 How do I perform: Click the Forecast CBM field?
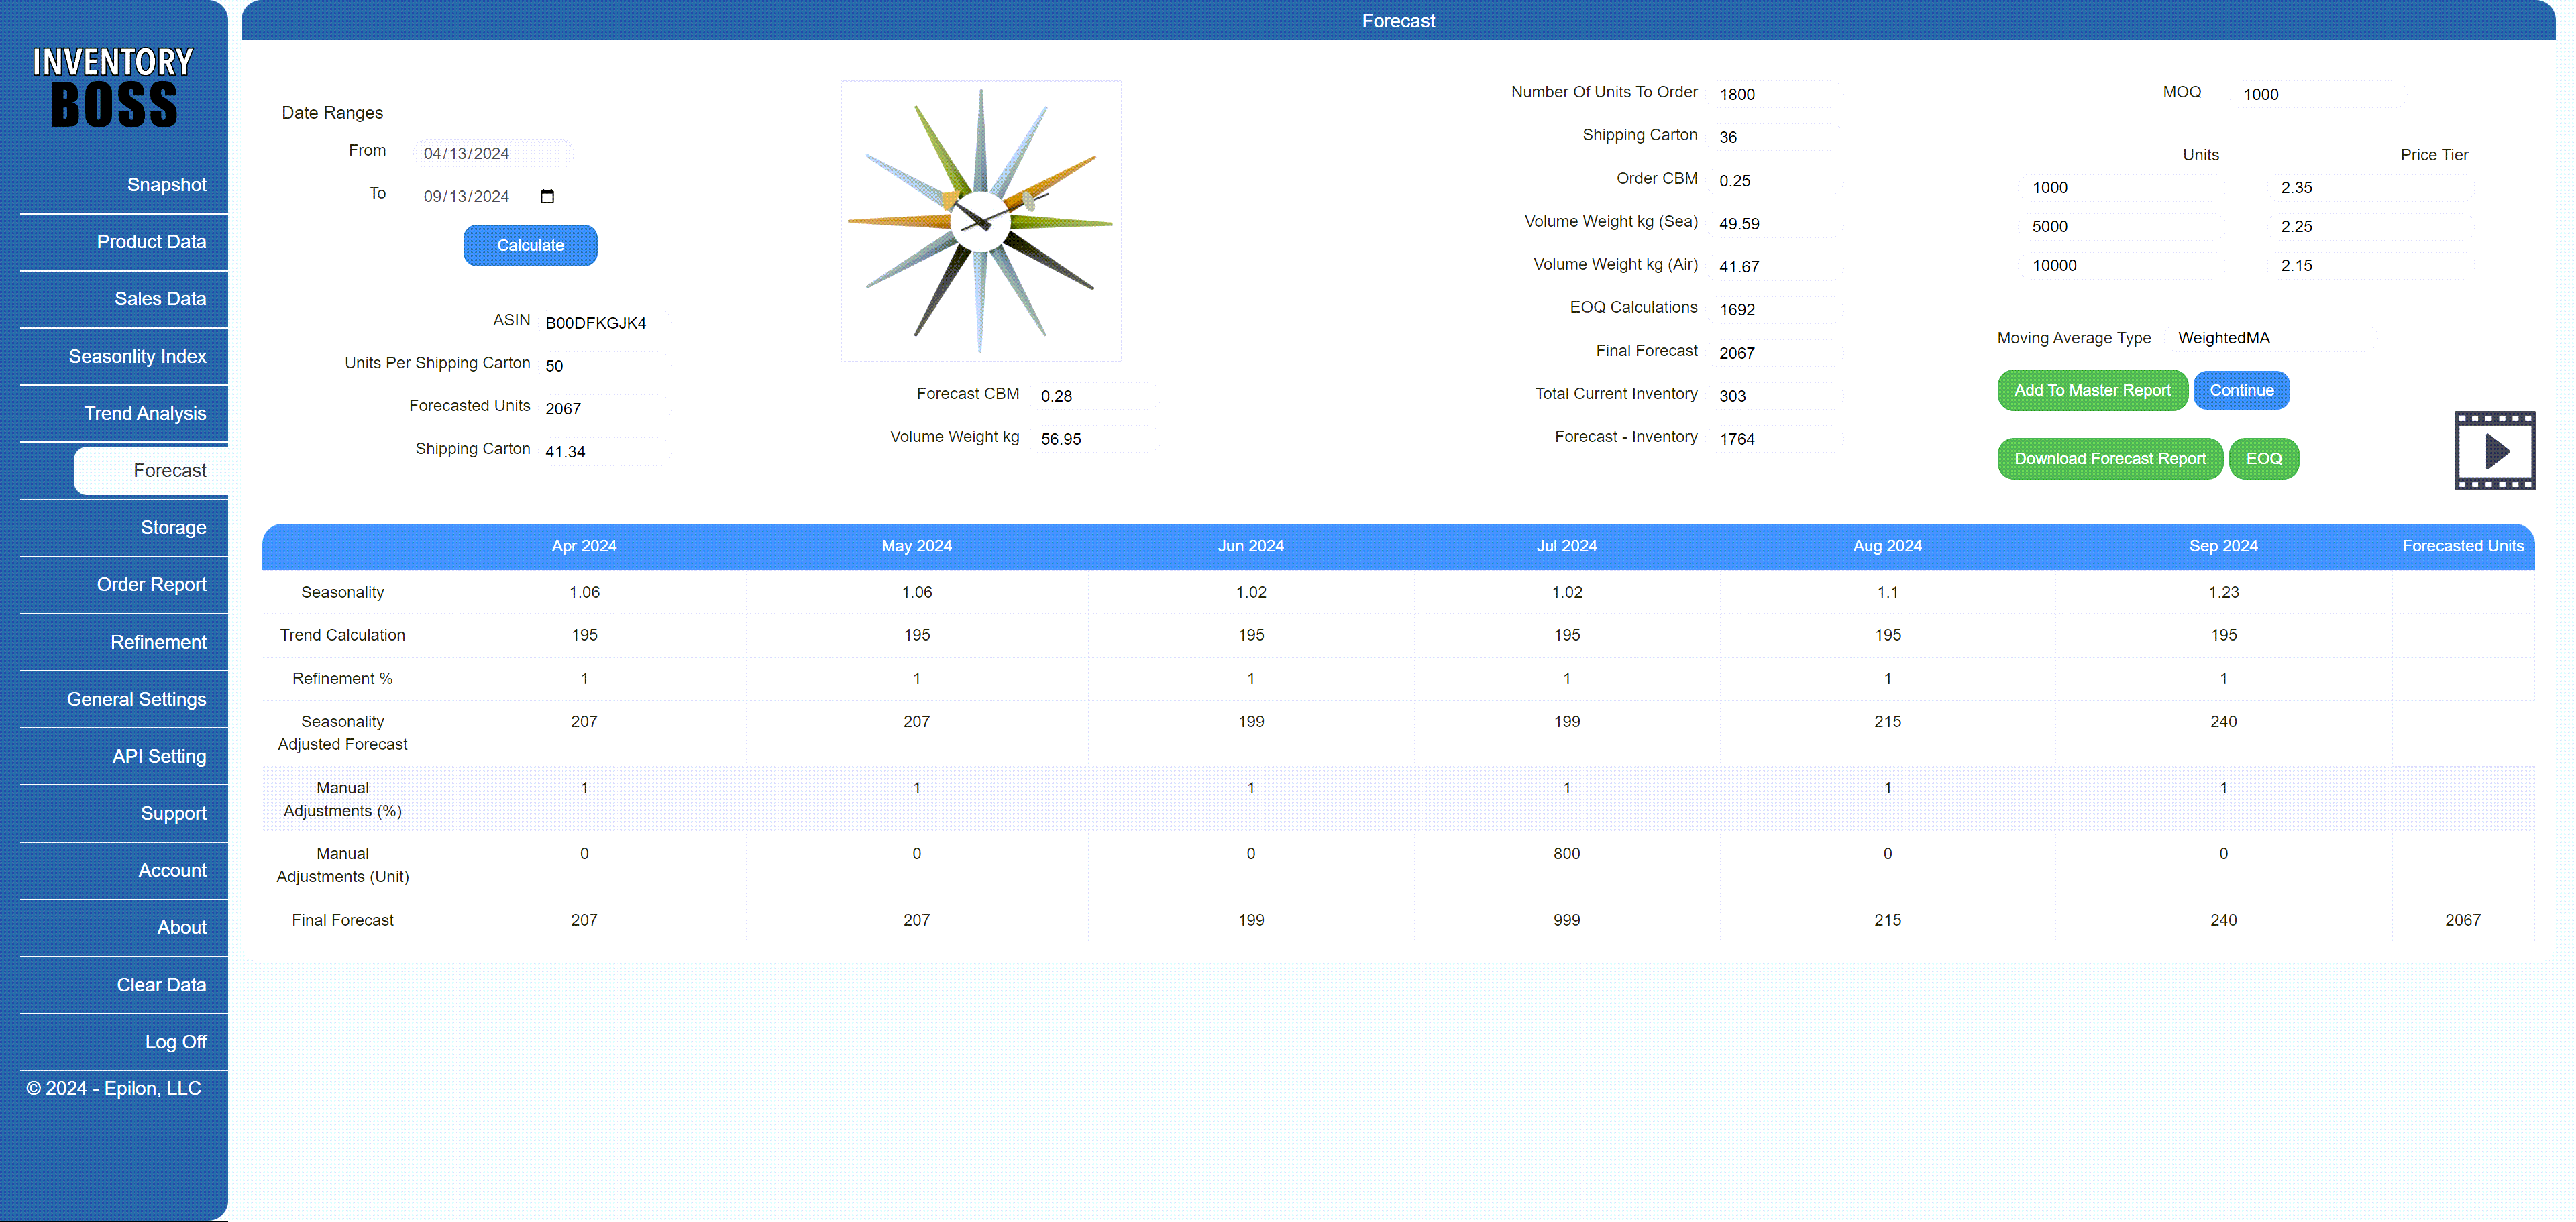1095,396
